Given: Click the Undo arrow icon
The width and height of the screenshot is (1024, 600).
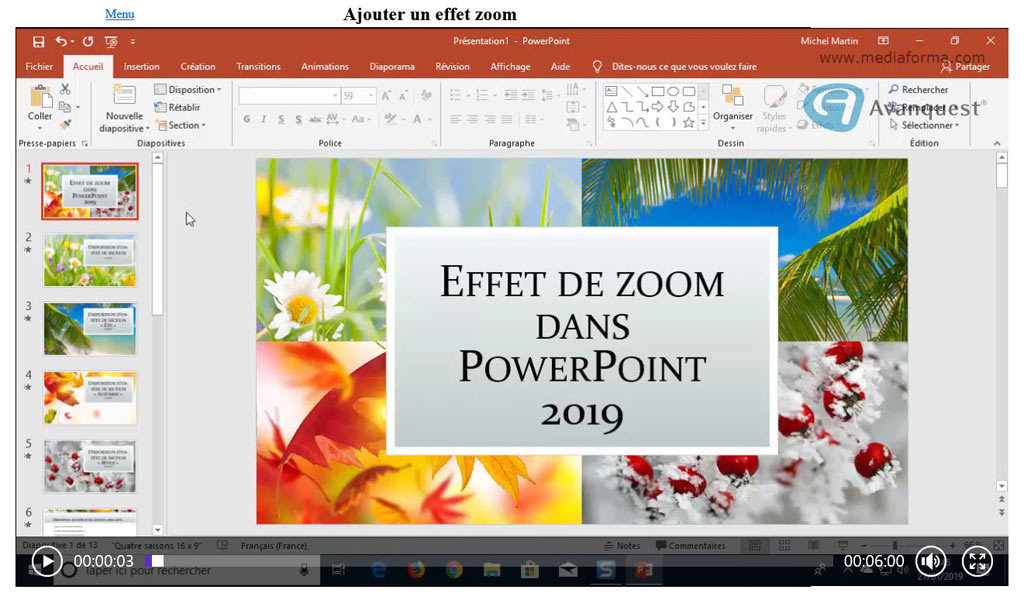Looking at the screenshot, I should click(x=62, y=41).
